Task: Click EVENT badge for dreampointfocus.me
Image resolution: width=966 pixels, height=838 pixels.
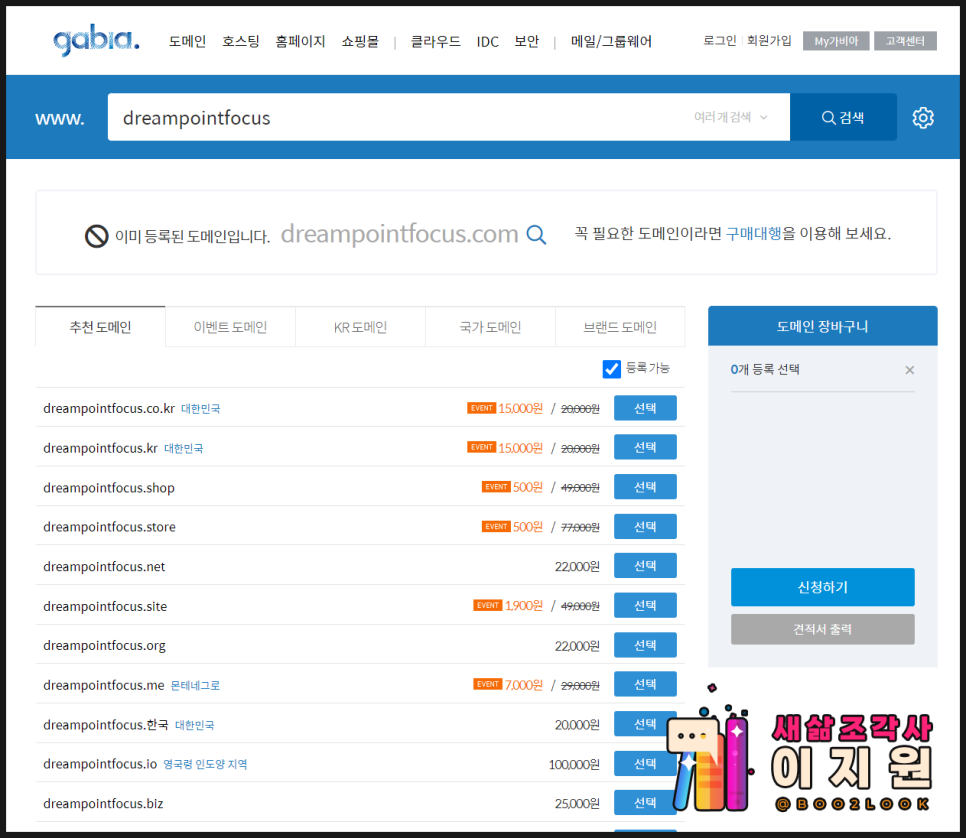Action: point(488,685)
